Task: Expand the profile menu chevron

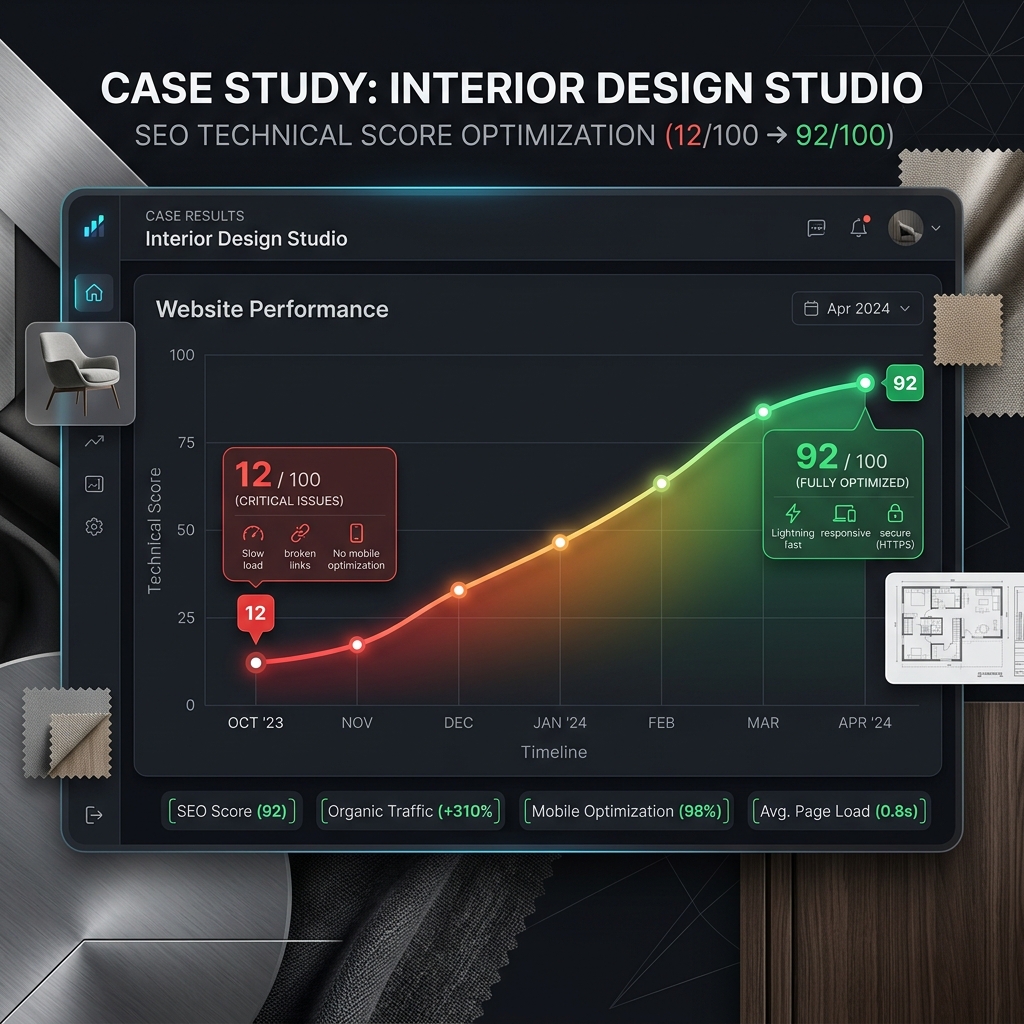Action: [x=936, y=228]
